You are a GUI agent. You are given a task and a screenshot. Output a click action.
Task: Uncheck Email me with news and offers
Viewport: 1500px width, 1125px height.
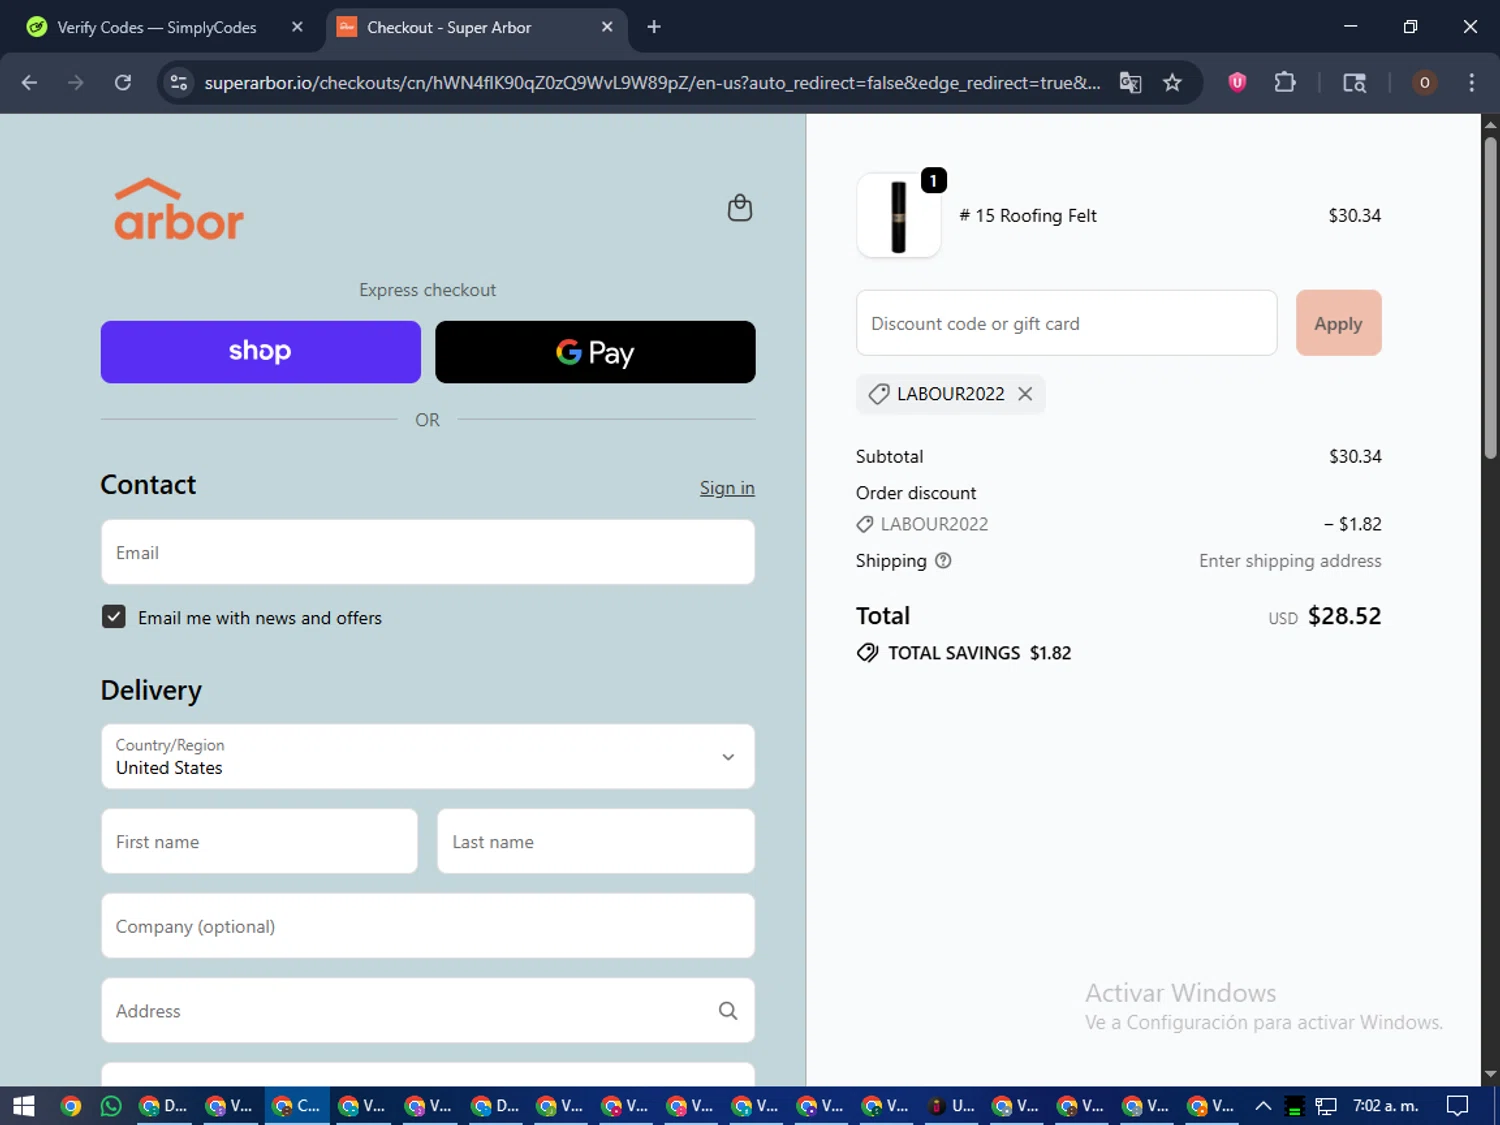click(114, 617)
